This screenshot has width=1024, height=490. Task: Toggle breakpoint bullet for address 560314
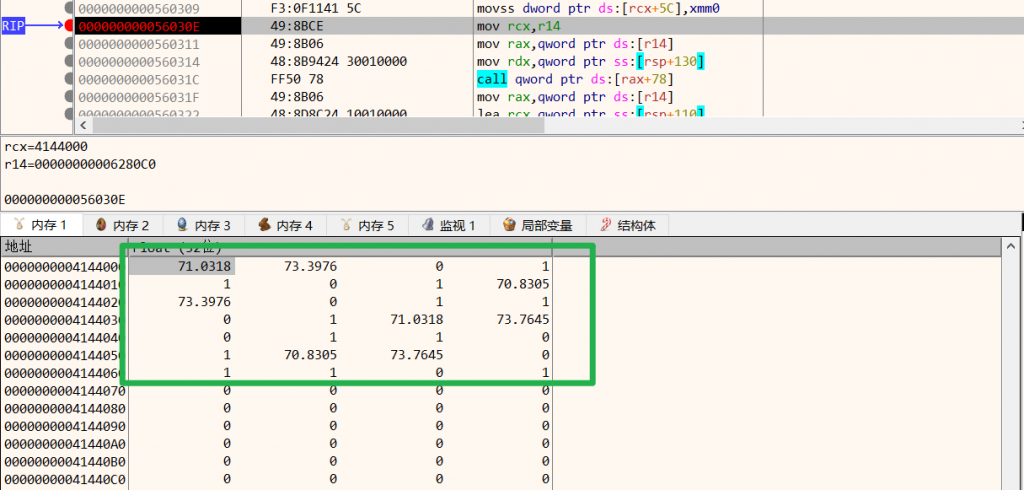point(69,61)
